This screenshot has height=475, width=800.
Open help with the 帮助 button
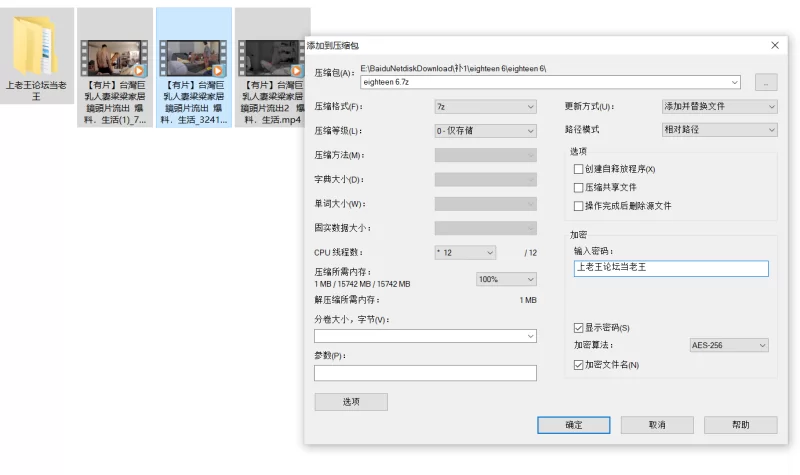pyautogui.click(x=741, y=425)
